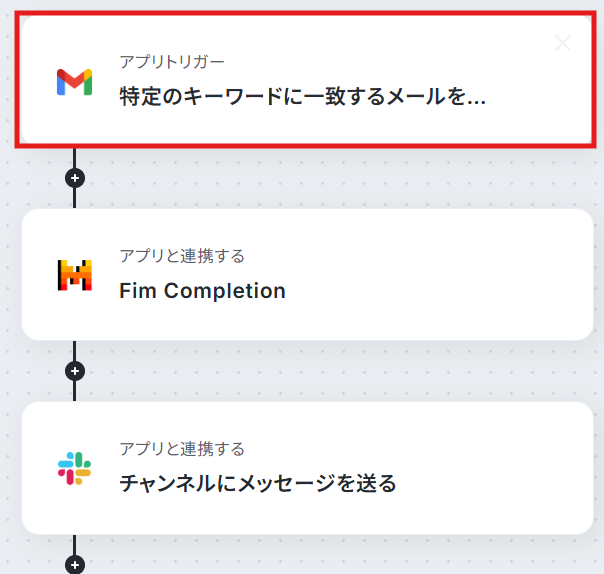Open the チャンネルにメッセージを送る step title

(x=258, y=483)
